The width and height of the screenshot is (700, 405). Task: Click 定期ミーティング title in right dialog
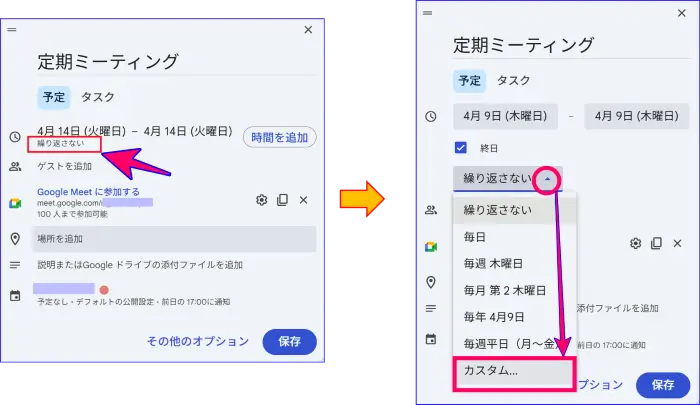524,46
